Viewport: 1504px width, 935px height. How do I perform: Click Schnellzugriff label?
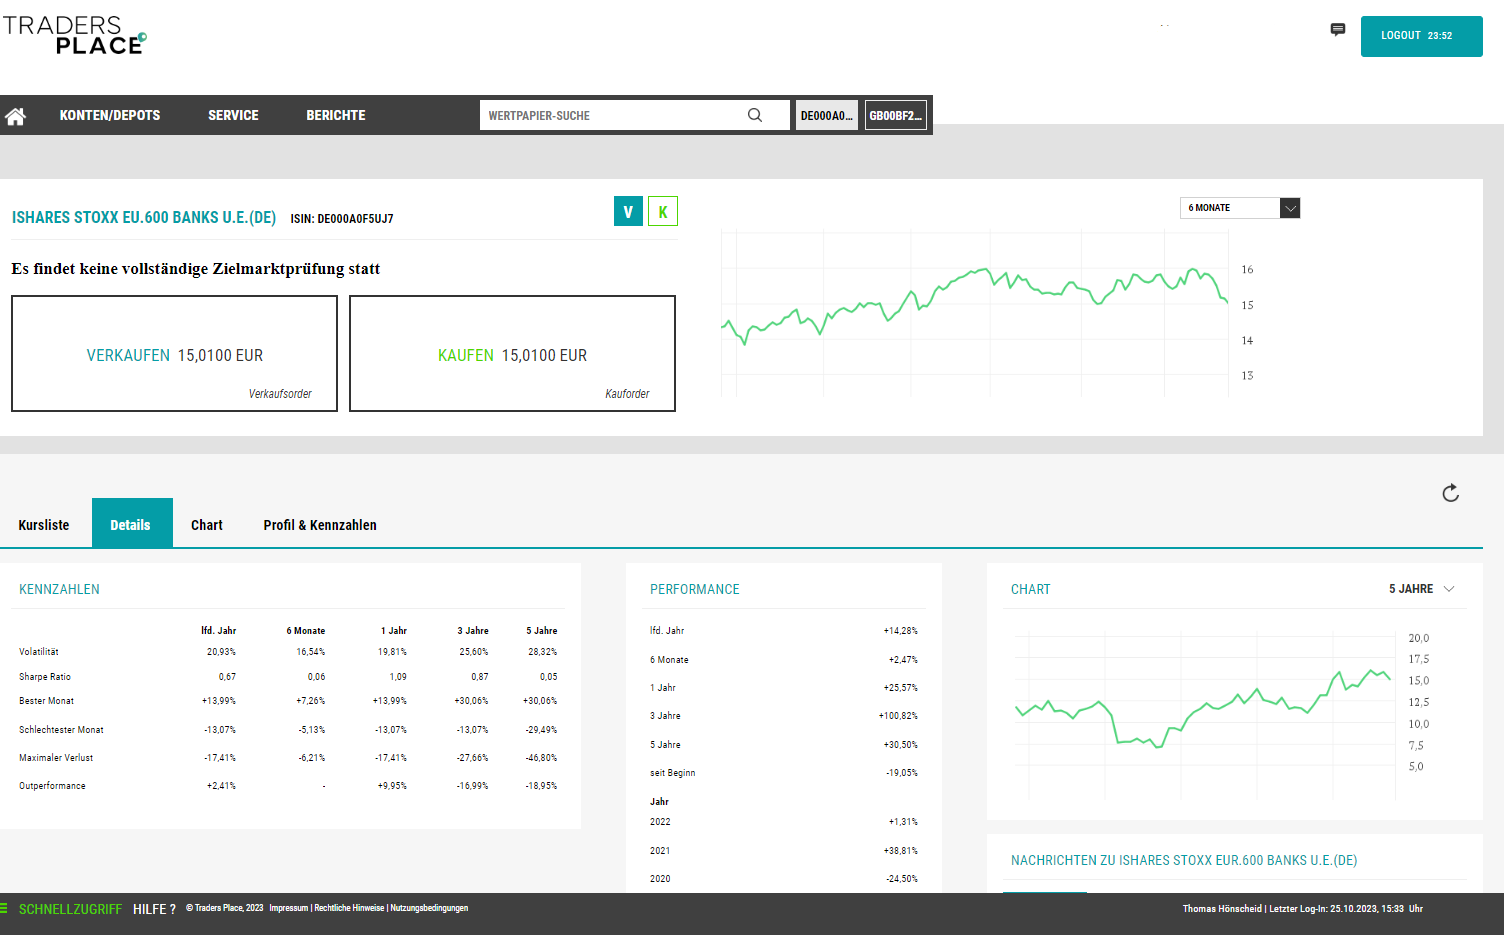coord(70,909)
